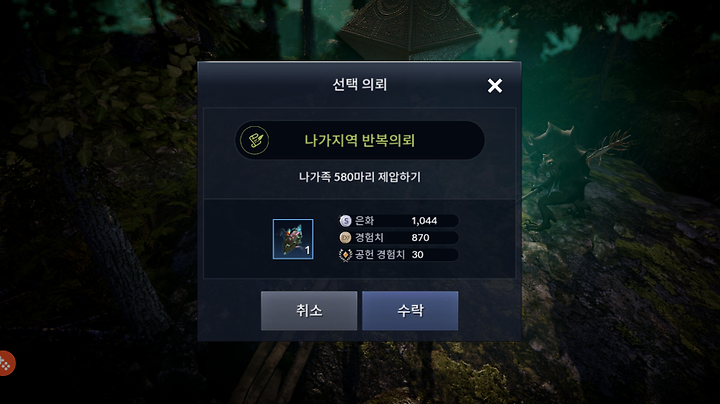
Task: Click the 선택 의뢰 dialog title
Action: pos(360,84)
